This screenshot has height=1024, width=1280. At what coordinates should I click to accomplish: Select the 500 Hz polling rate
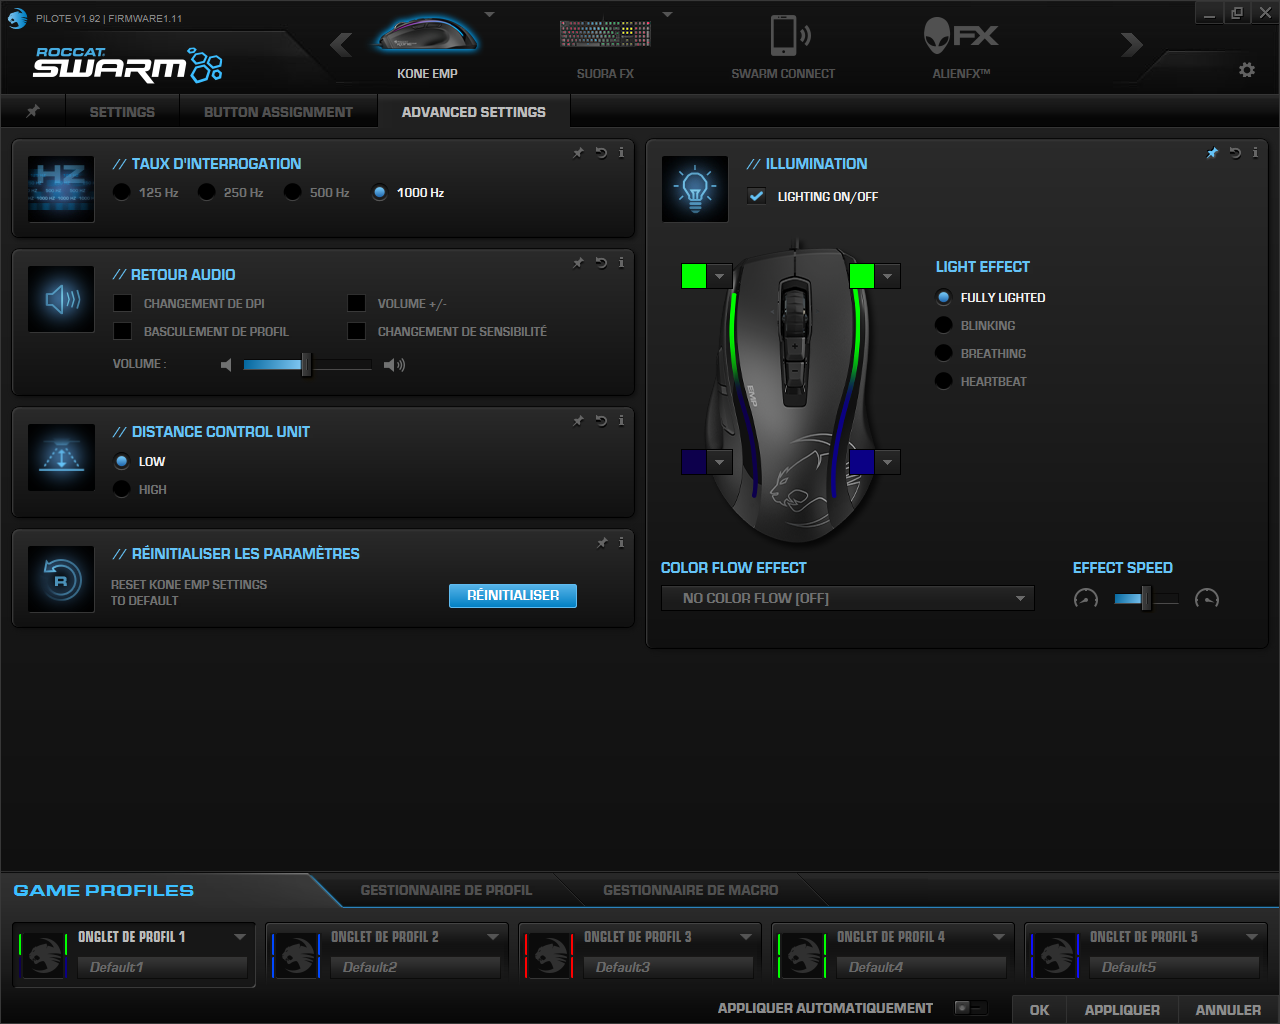[293, 192]
